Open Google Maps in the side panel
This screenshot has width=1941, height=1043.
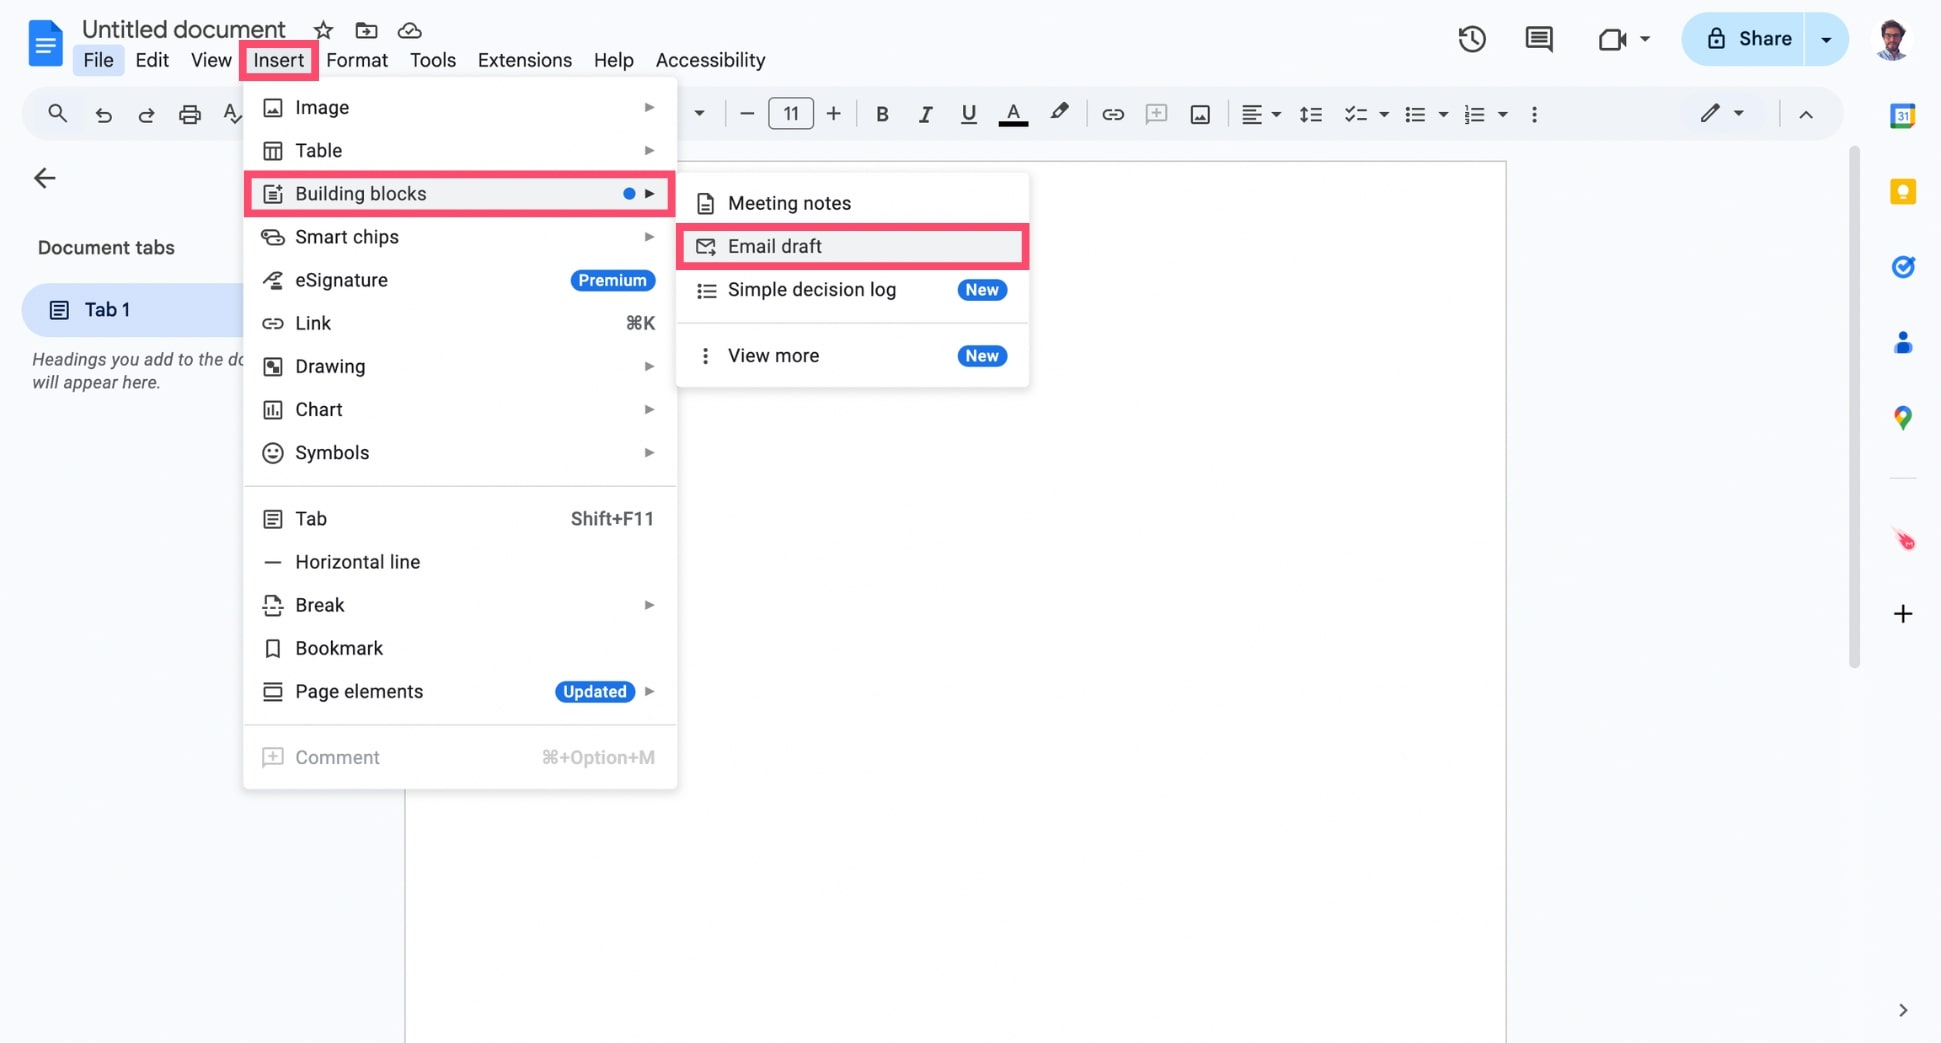coord(1904,418)
